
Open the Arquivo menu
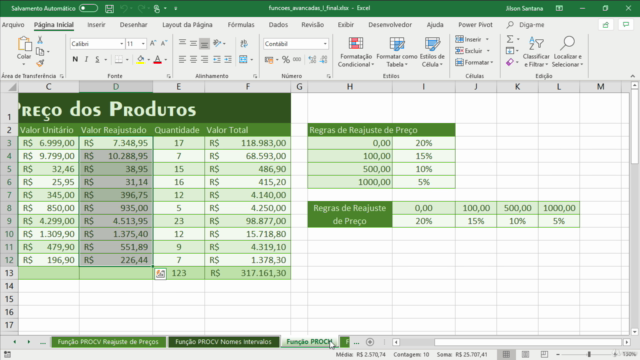coord(13,25)
